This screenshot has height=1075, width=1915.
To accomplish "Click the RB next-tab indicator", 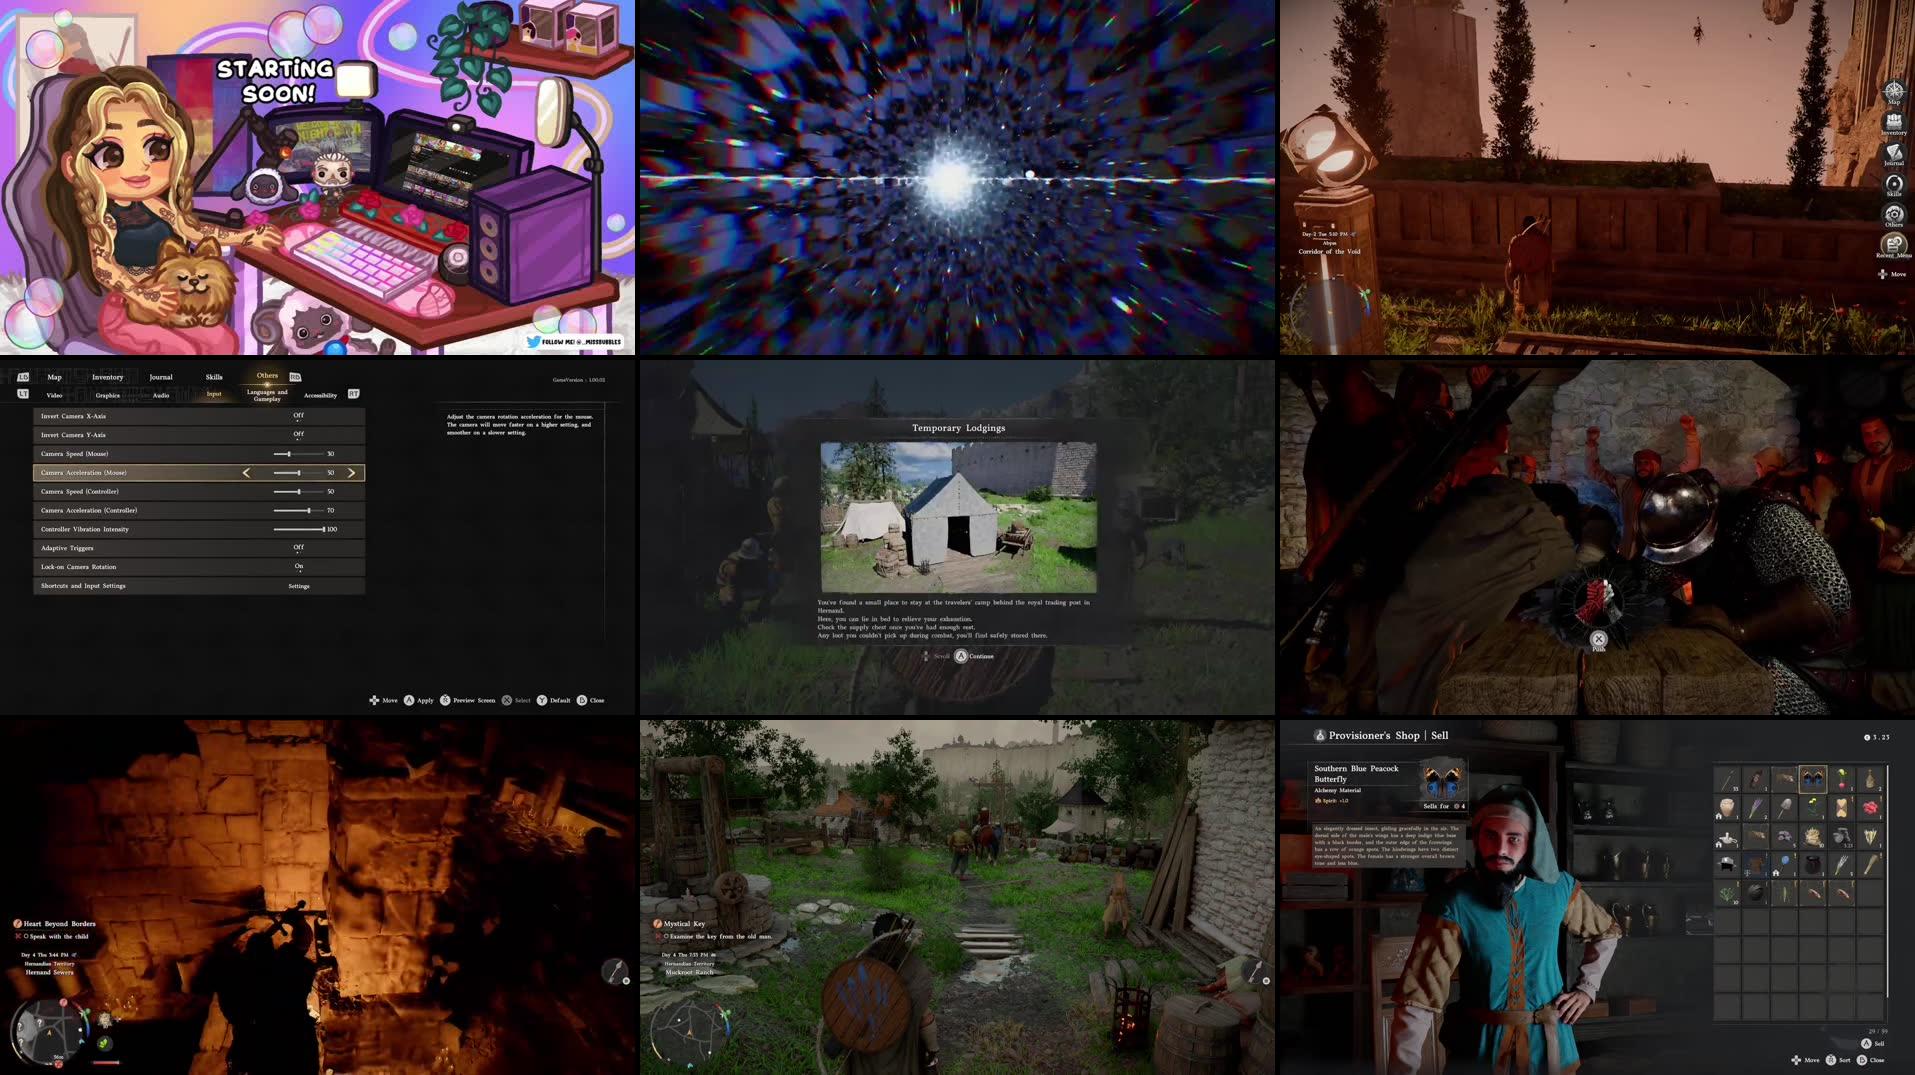I will [293, 377].
